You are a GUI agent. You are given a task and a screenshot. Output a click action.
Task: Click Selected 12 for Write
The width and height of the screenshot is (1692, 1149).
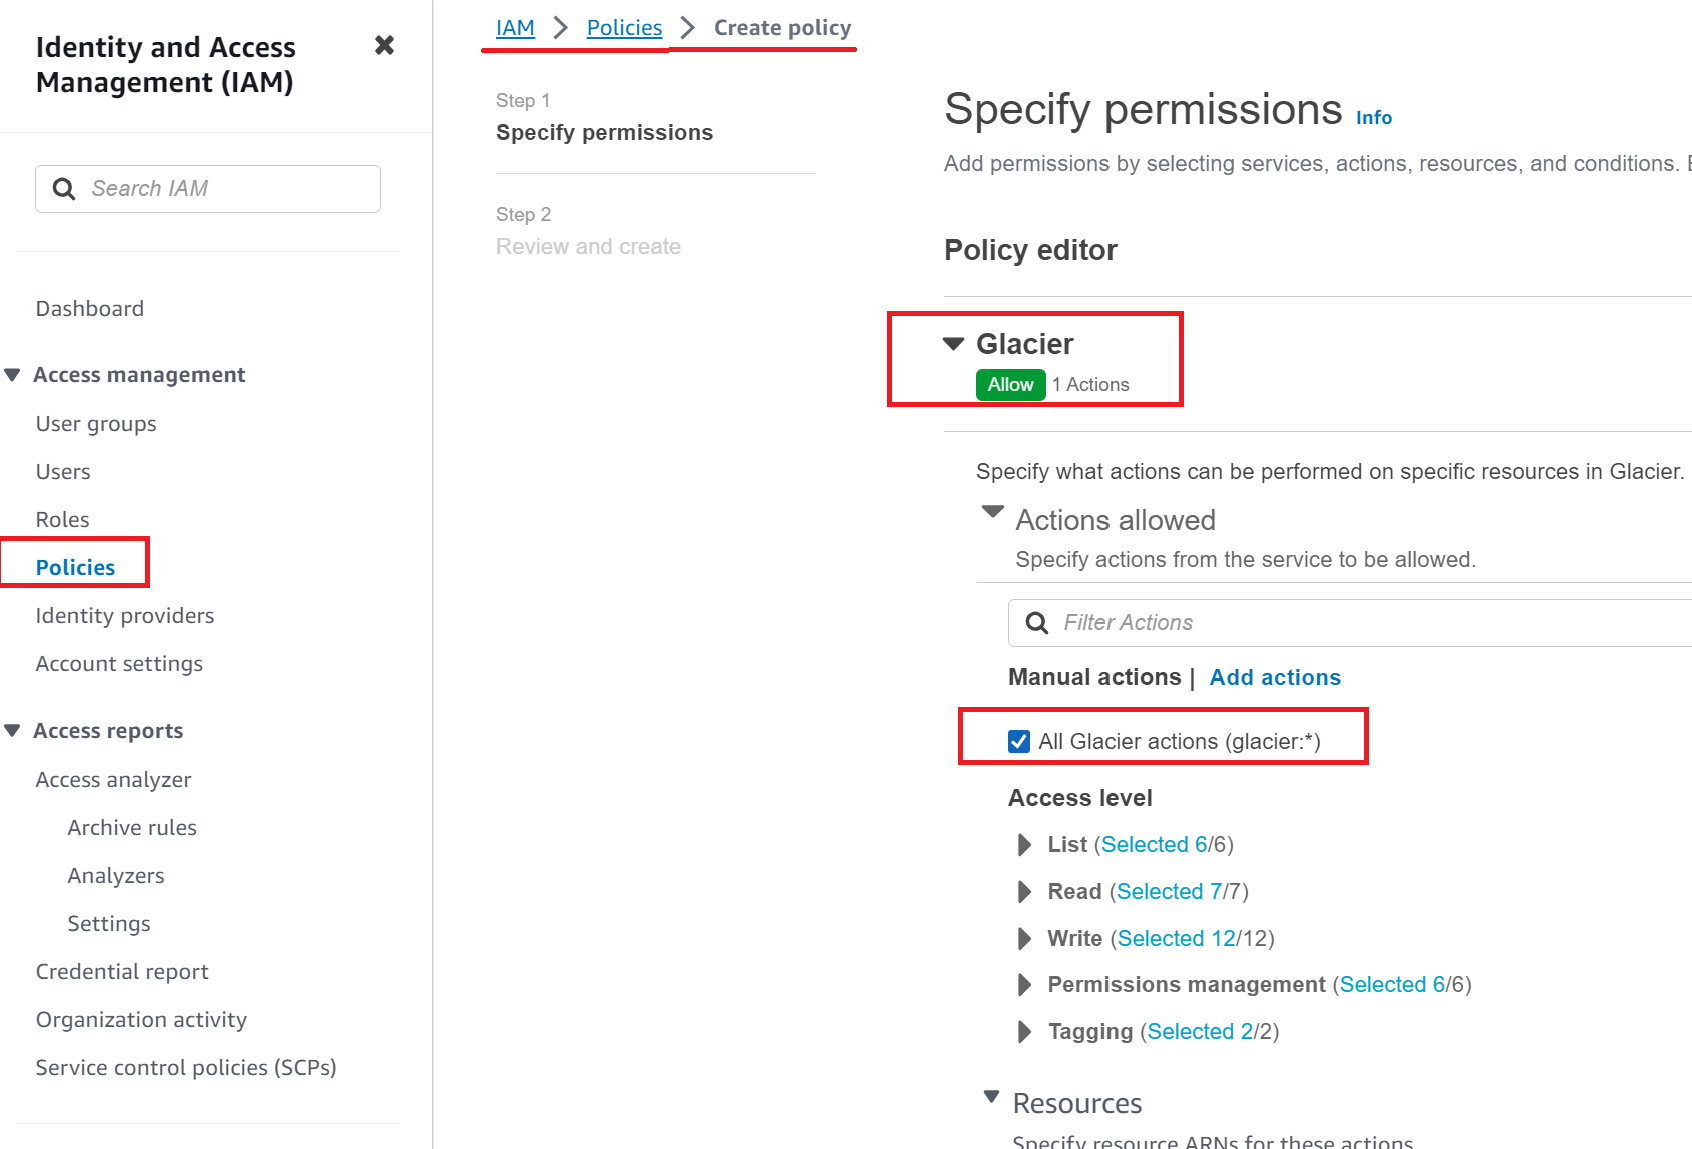point(1177,939)
